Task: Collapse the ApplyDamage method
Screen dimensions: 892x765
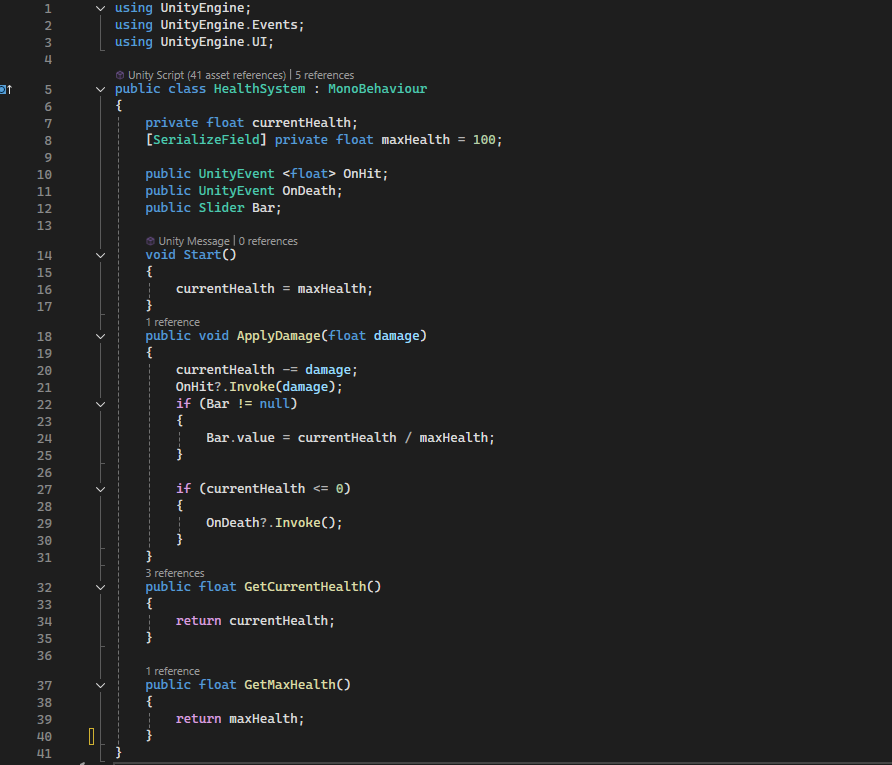Action: [x=100, y=335]
